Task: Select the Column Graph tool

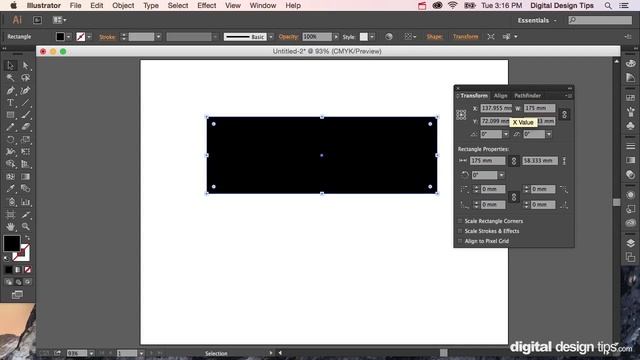Action: tap(25, 202)
